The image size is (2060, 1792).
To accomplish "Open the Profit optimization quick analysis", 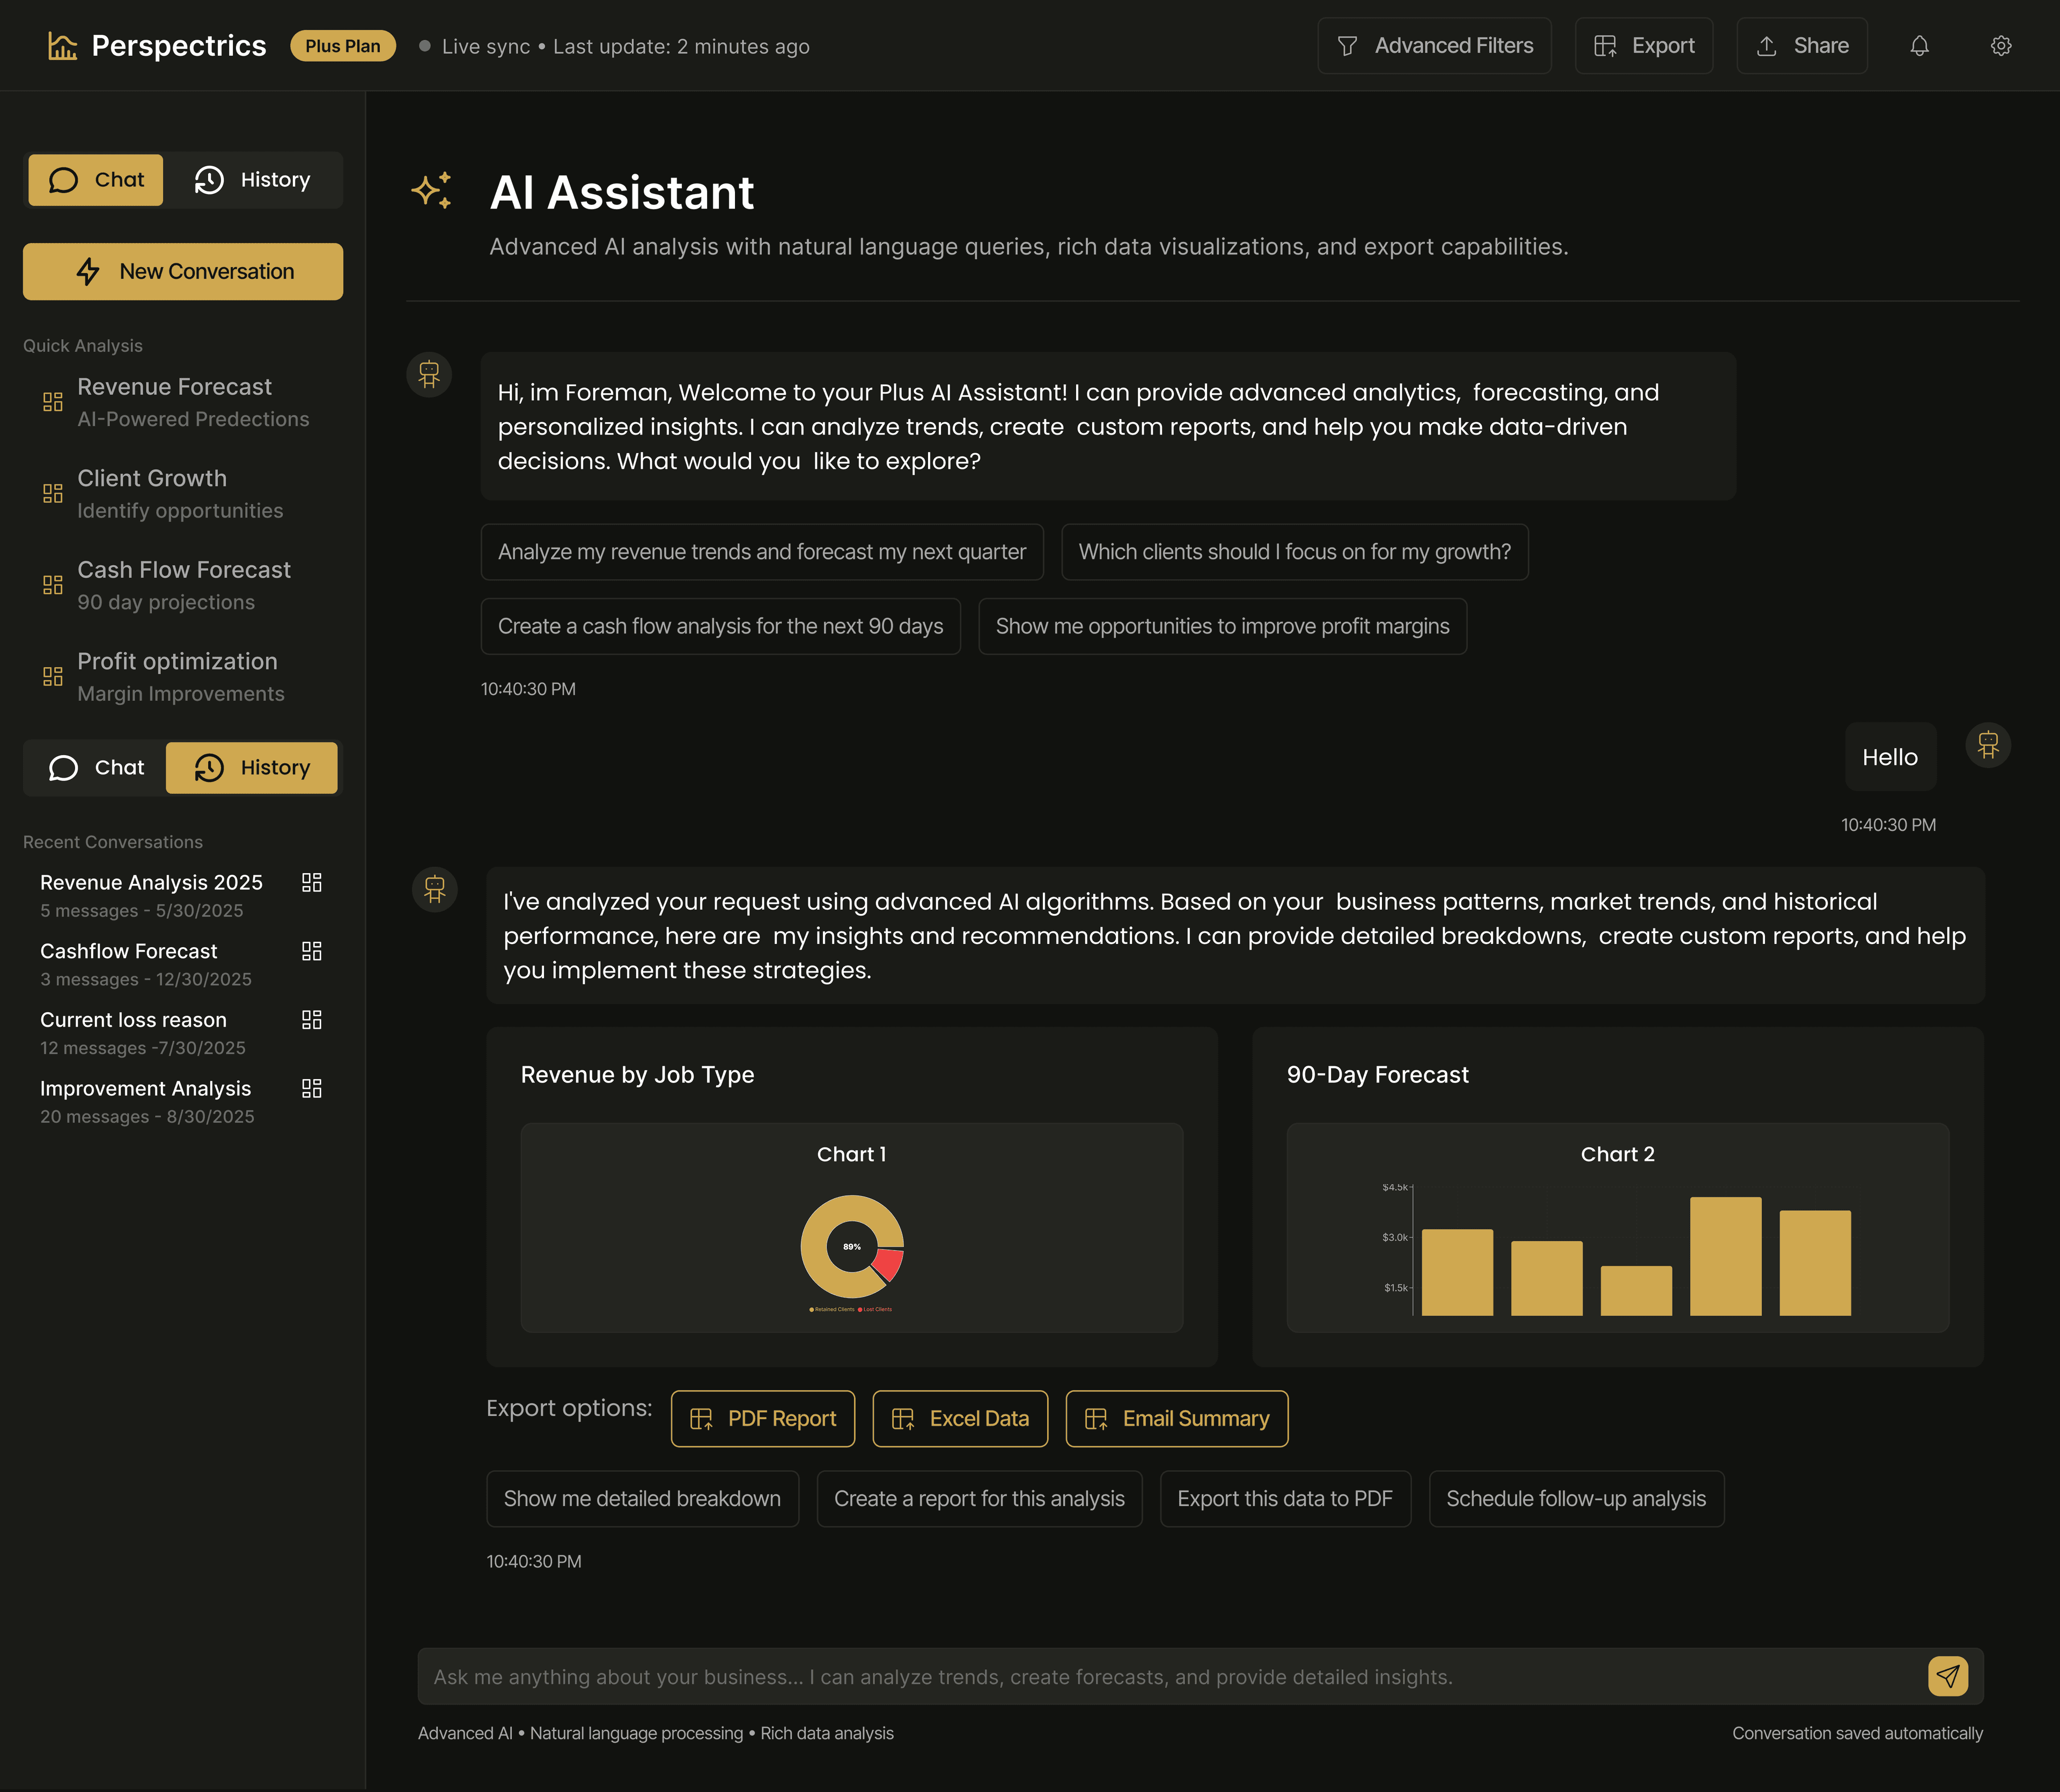I will coord(178,675).
